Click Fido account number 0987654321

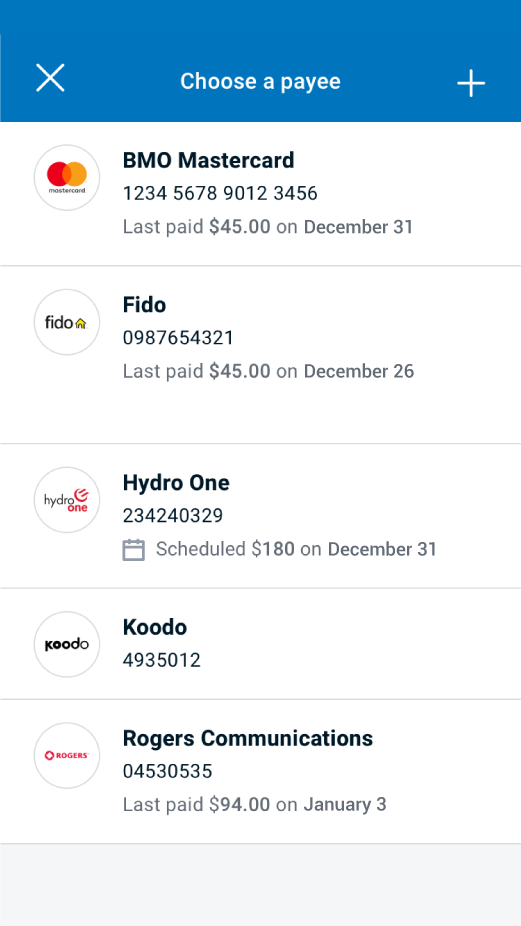click(178, 338)
